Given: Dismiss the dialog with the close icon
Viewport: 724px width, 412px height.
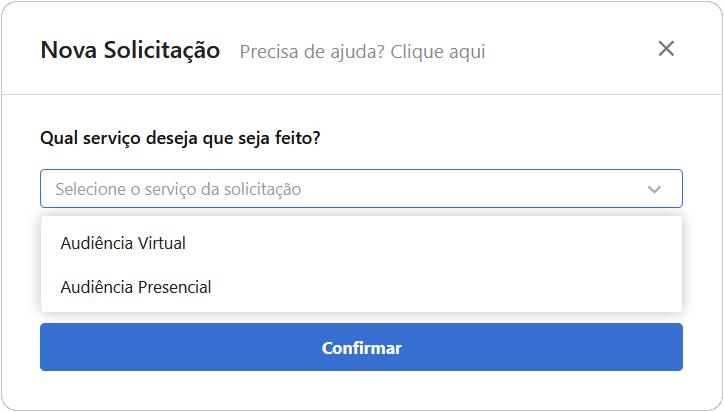Looking at the screenshot, I should click(666, 48).
